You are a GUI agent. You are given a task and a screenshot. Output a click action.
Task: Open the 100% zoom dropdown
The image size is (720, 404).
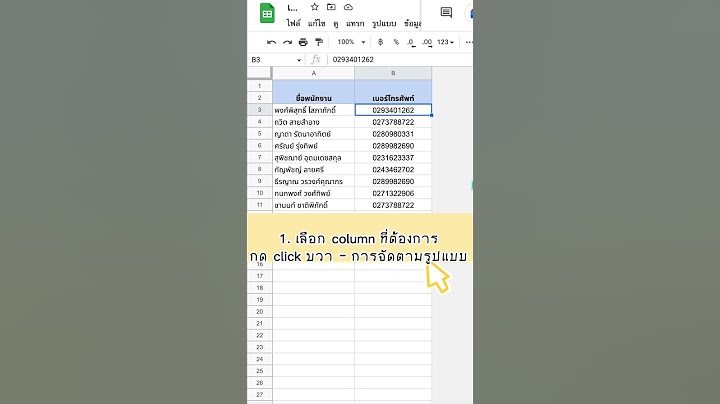click(351, 42)
